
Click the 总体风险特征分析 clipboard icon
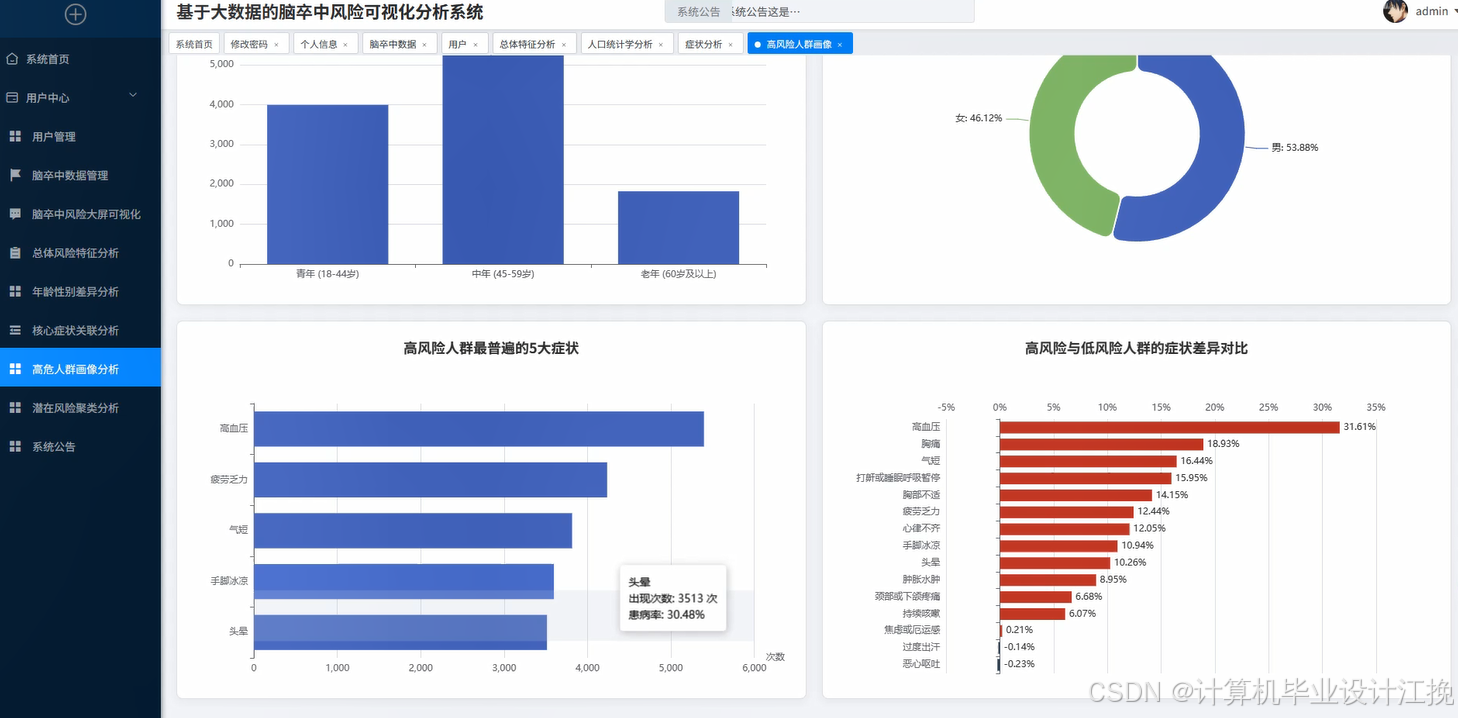coord(15,253)
